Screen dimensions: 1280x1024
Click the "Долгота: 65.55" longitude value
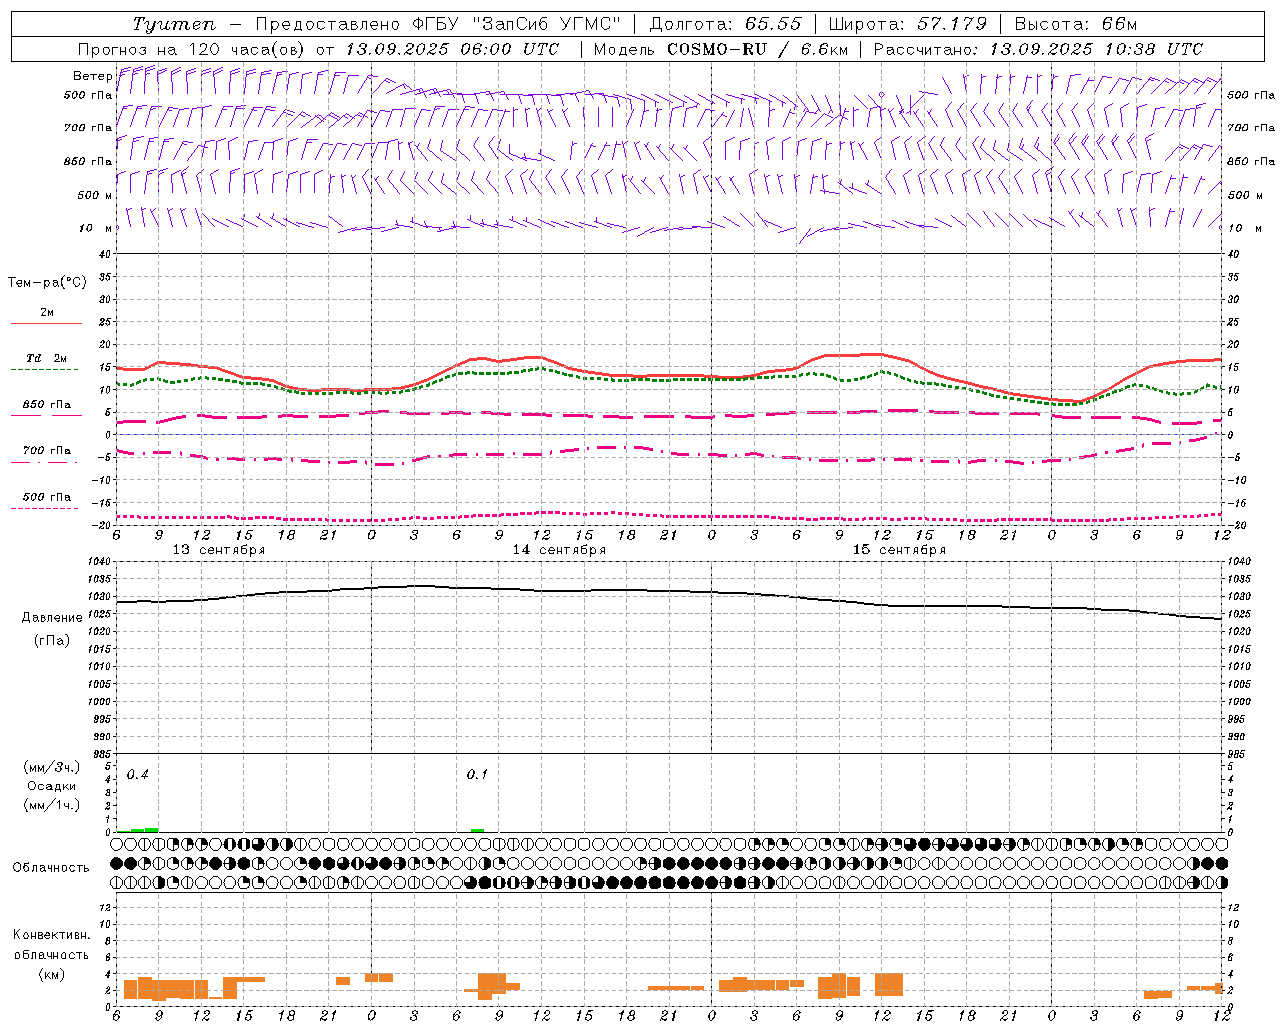[x=725, y=24]
